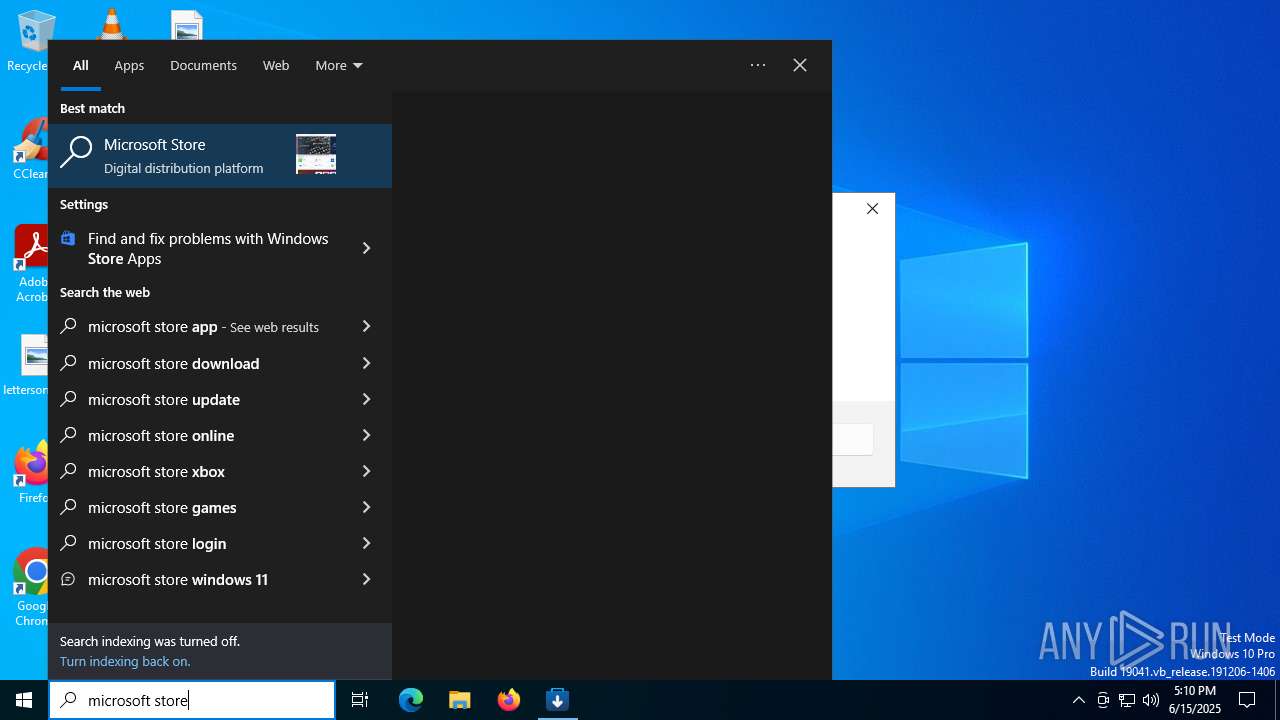Screen dimensions: 1280x720
Task: Close the search panel with X
Action: [x=800, y=65]
